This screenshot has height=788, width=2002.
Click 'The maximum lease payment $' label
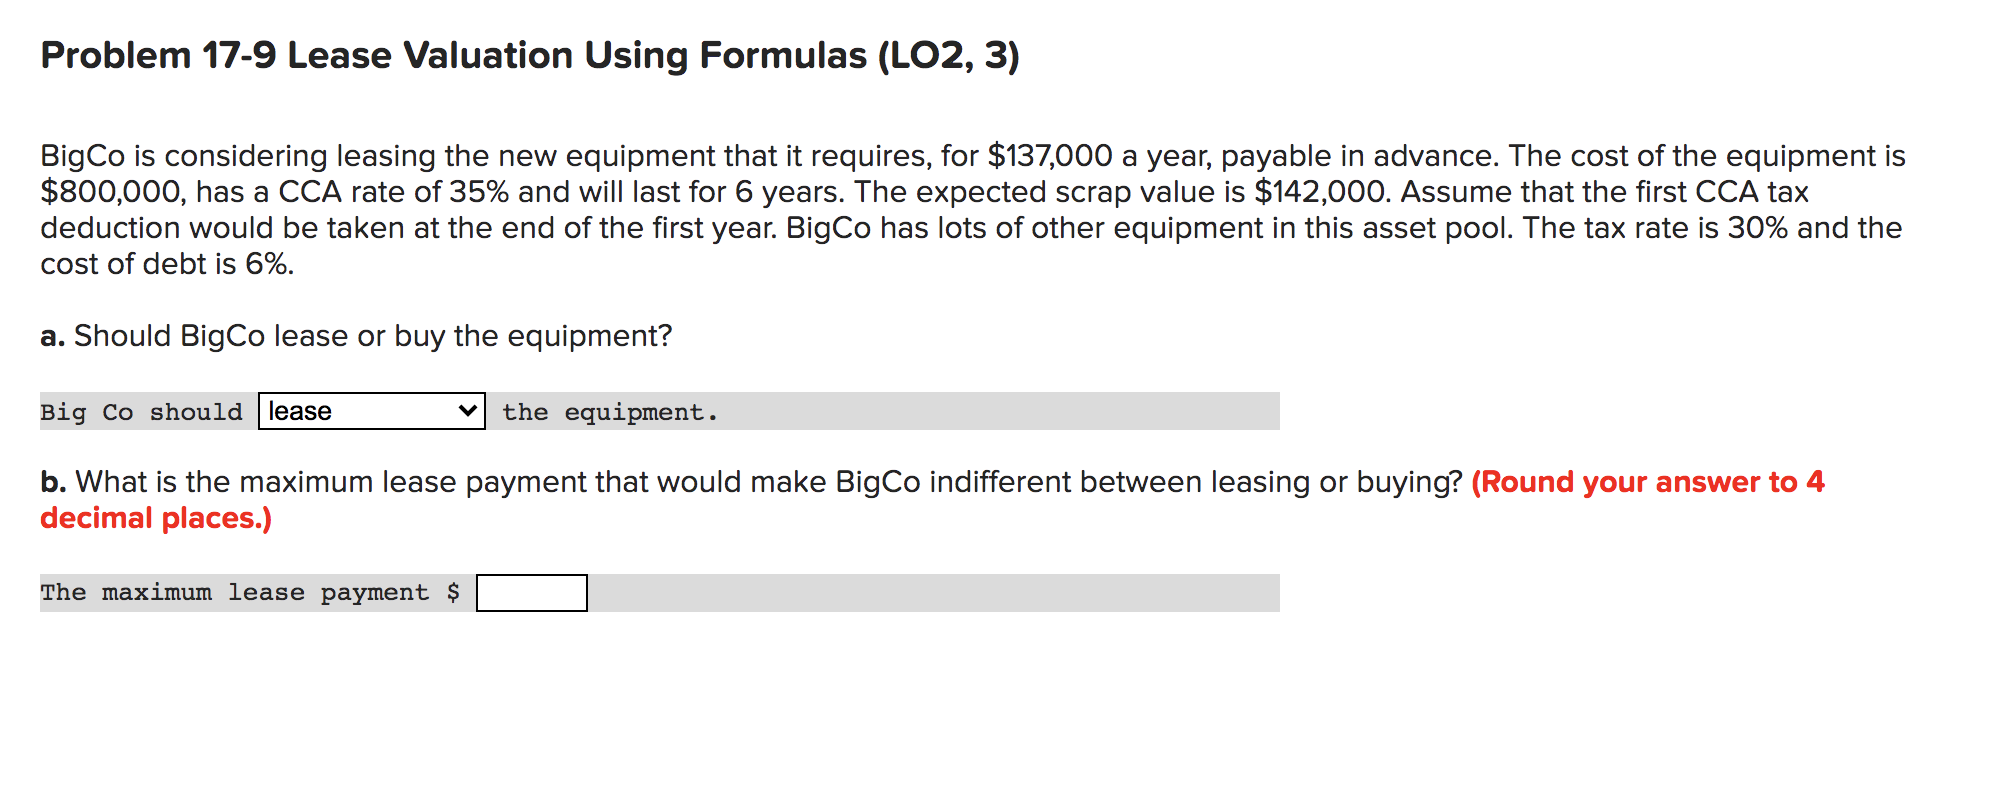point(250,592)
